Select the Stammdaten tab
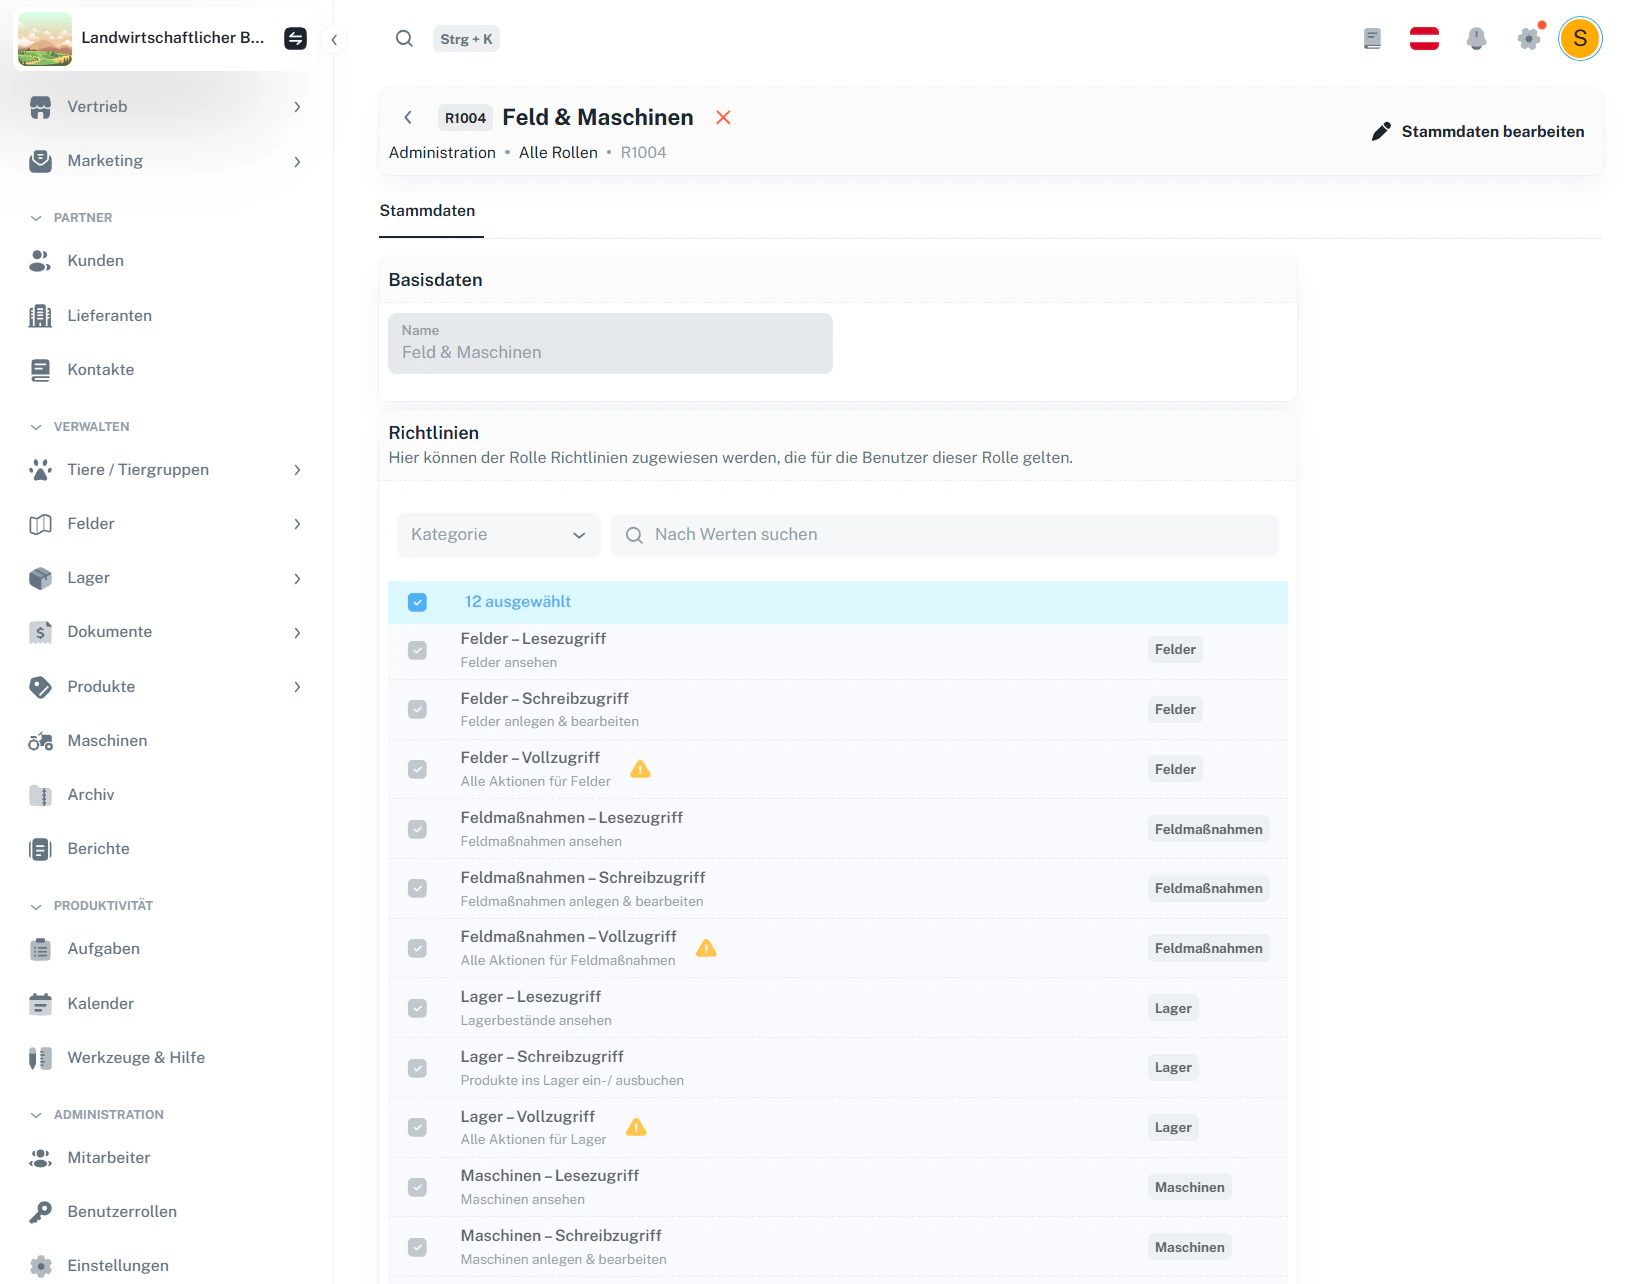The width and height of the screenshot is (1647, 1284). click(x=428, y=211)
